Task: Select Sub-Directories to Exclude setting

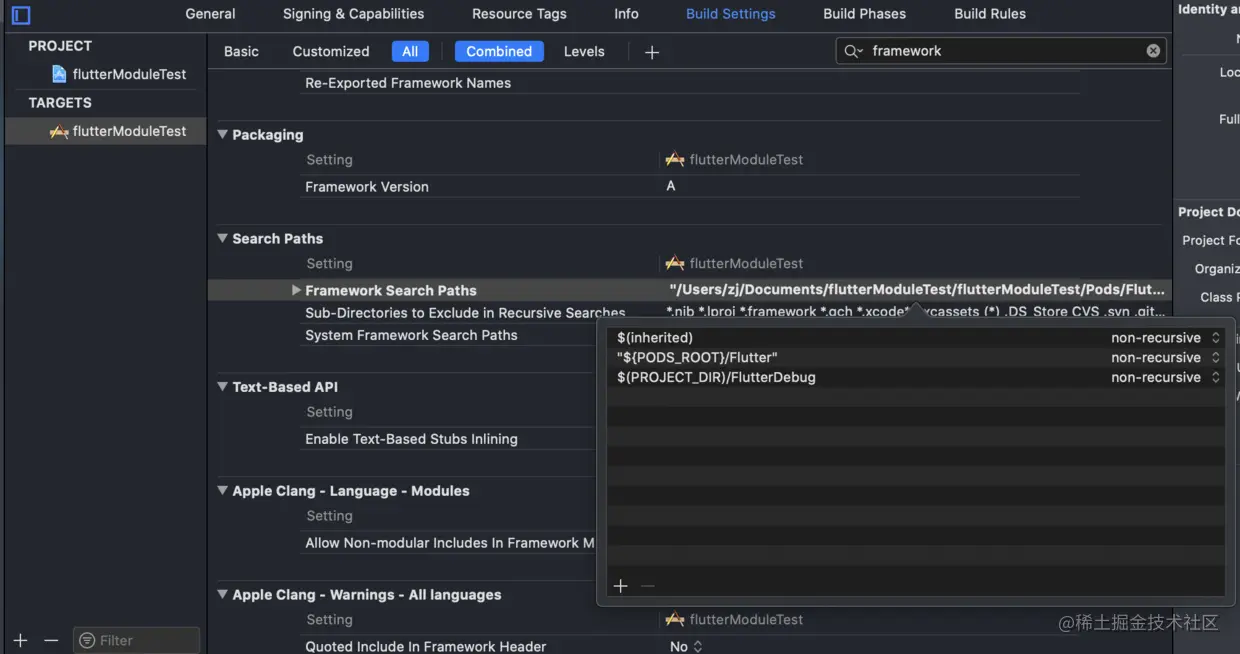Action: tap(465, 313)
